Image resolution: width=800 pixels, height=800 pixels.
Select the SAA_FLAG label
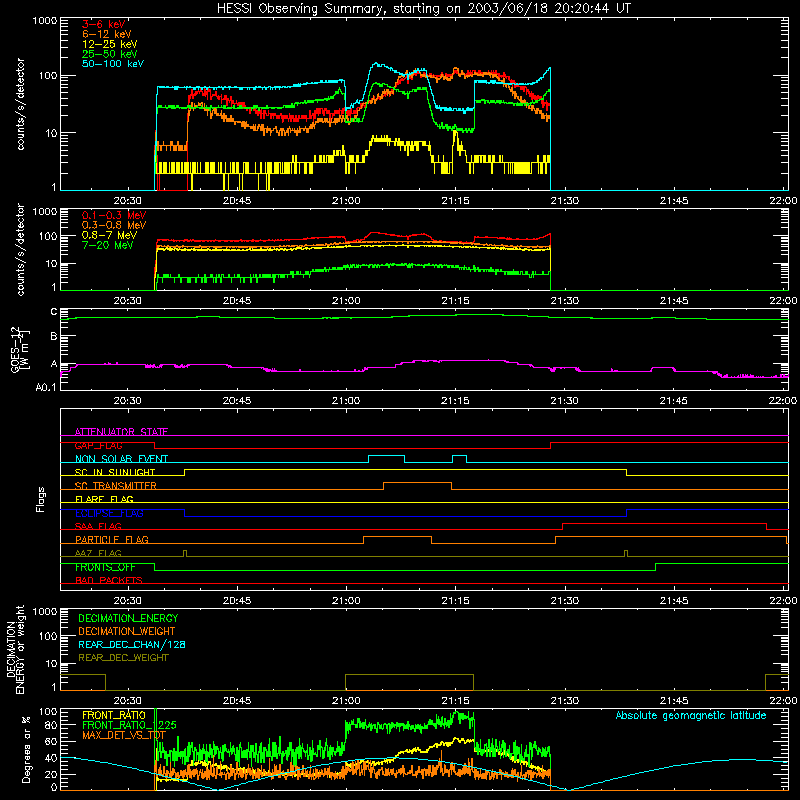click(98, 526)
